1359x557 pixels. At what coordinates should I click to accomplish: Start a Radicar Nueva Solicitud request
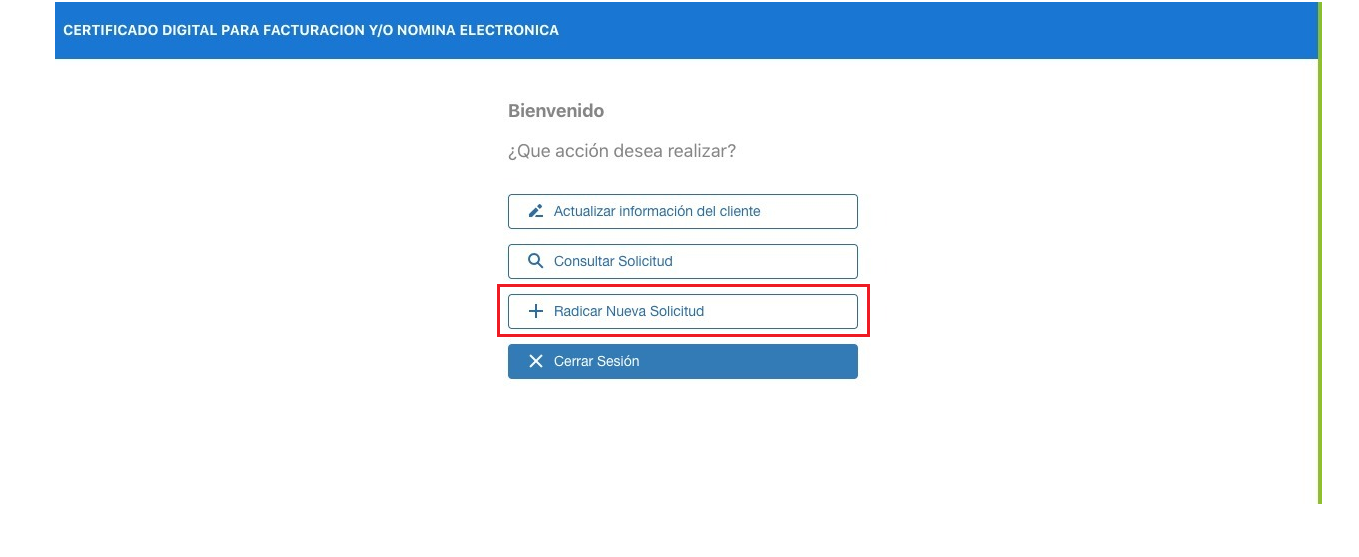(683, 311)
